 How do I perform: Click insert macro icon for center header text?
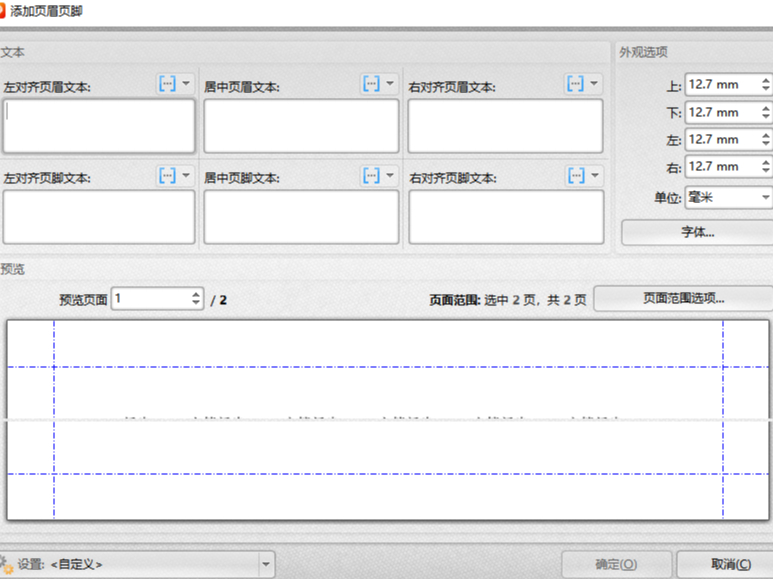372,84
